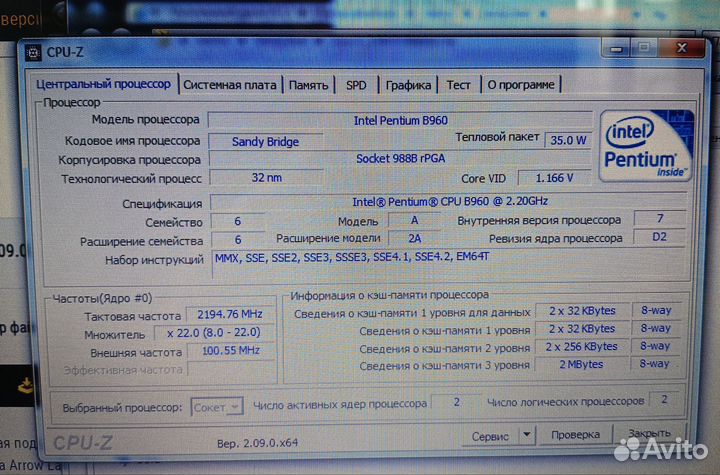Click the active cores count value 2
This screenshot has height=475, width=720.
(x=456, y=402)
